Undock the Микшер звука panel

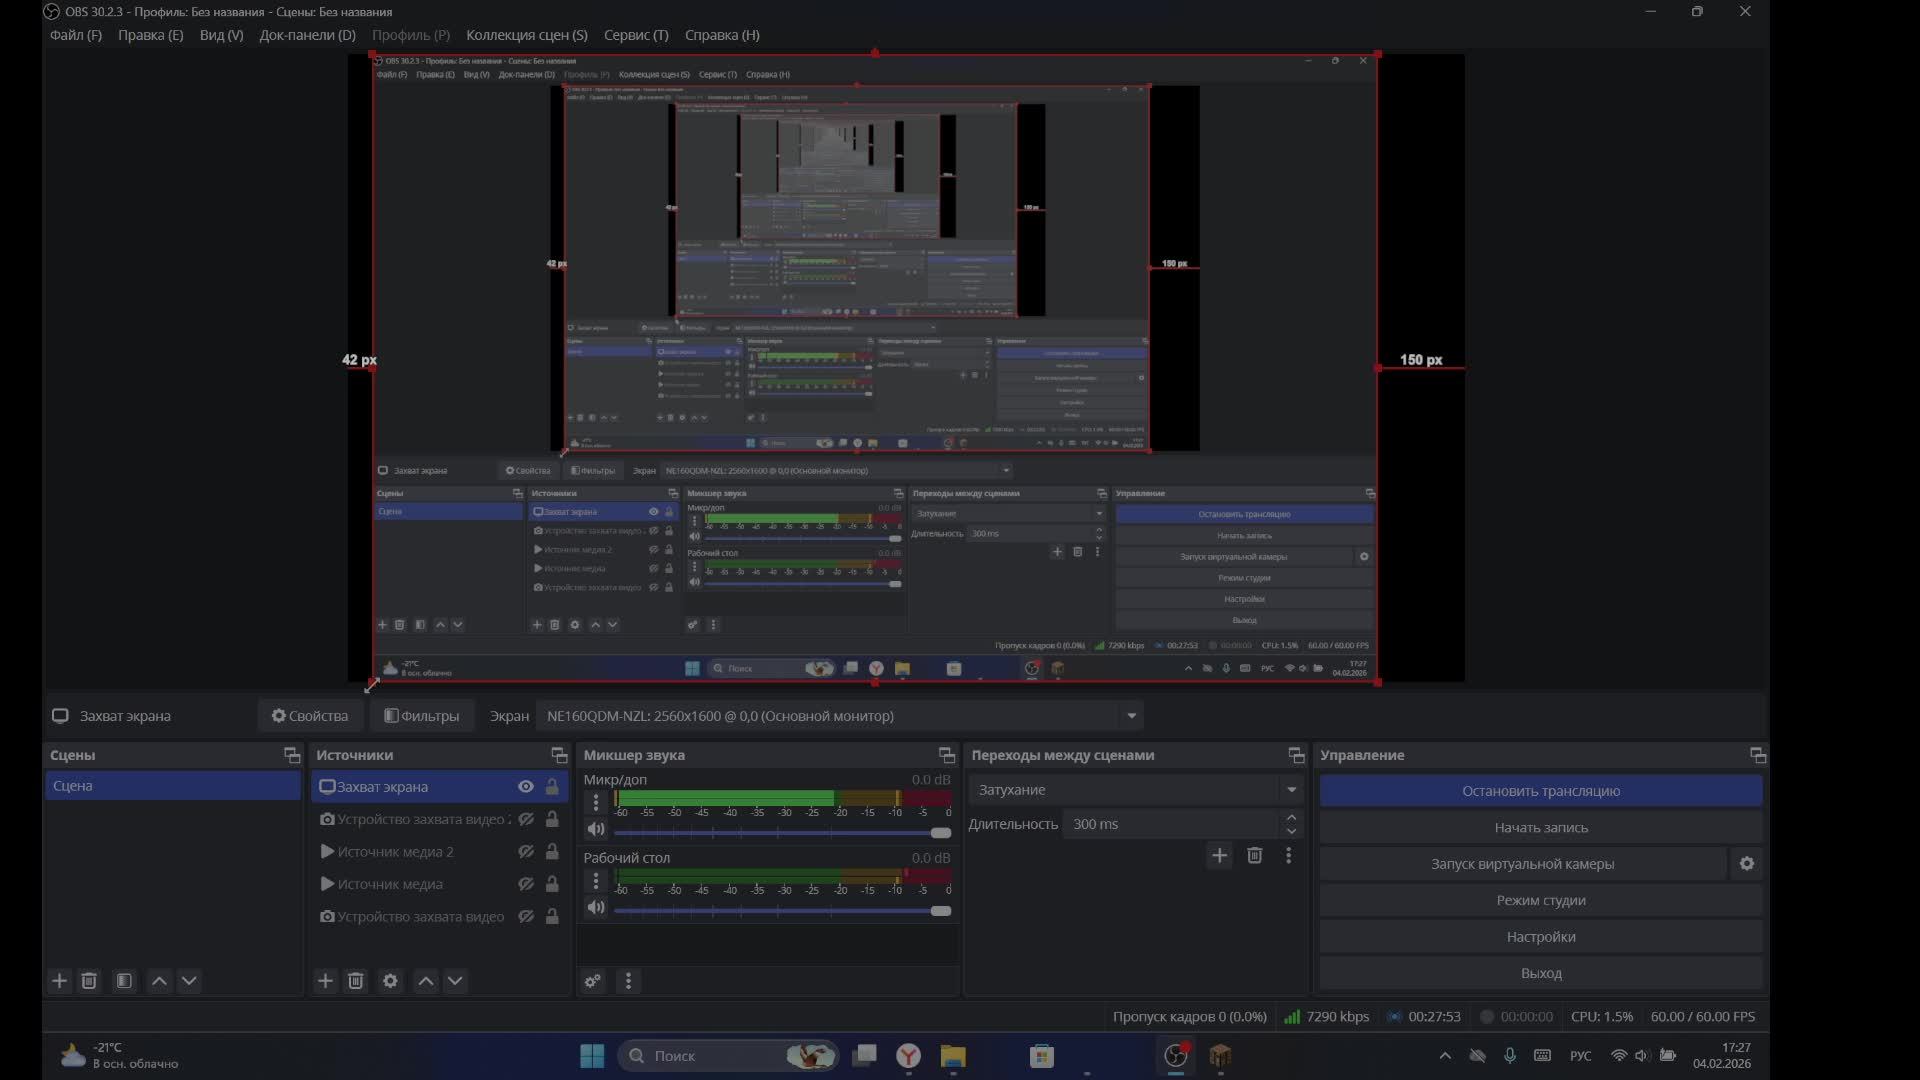pyautogui.click(x=946, y=755)
